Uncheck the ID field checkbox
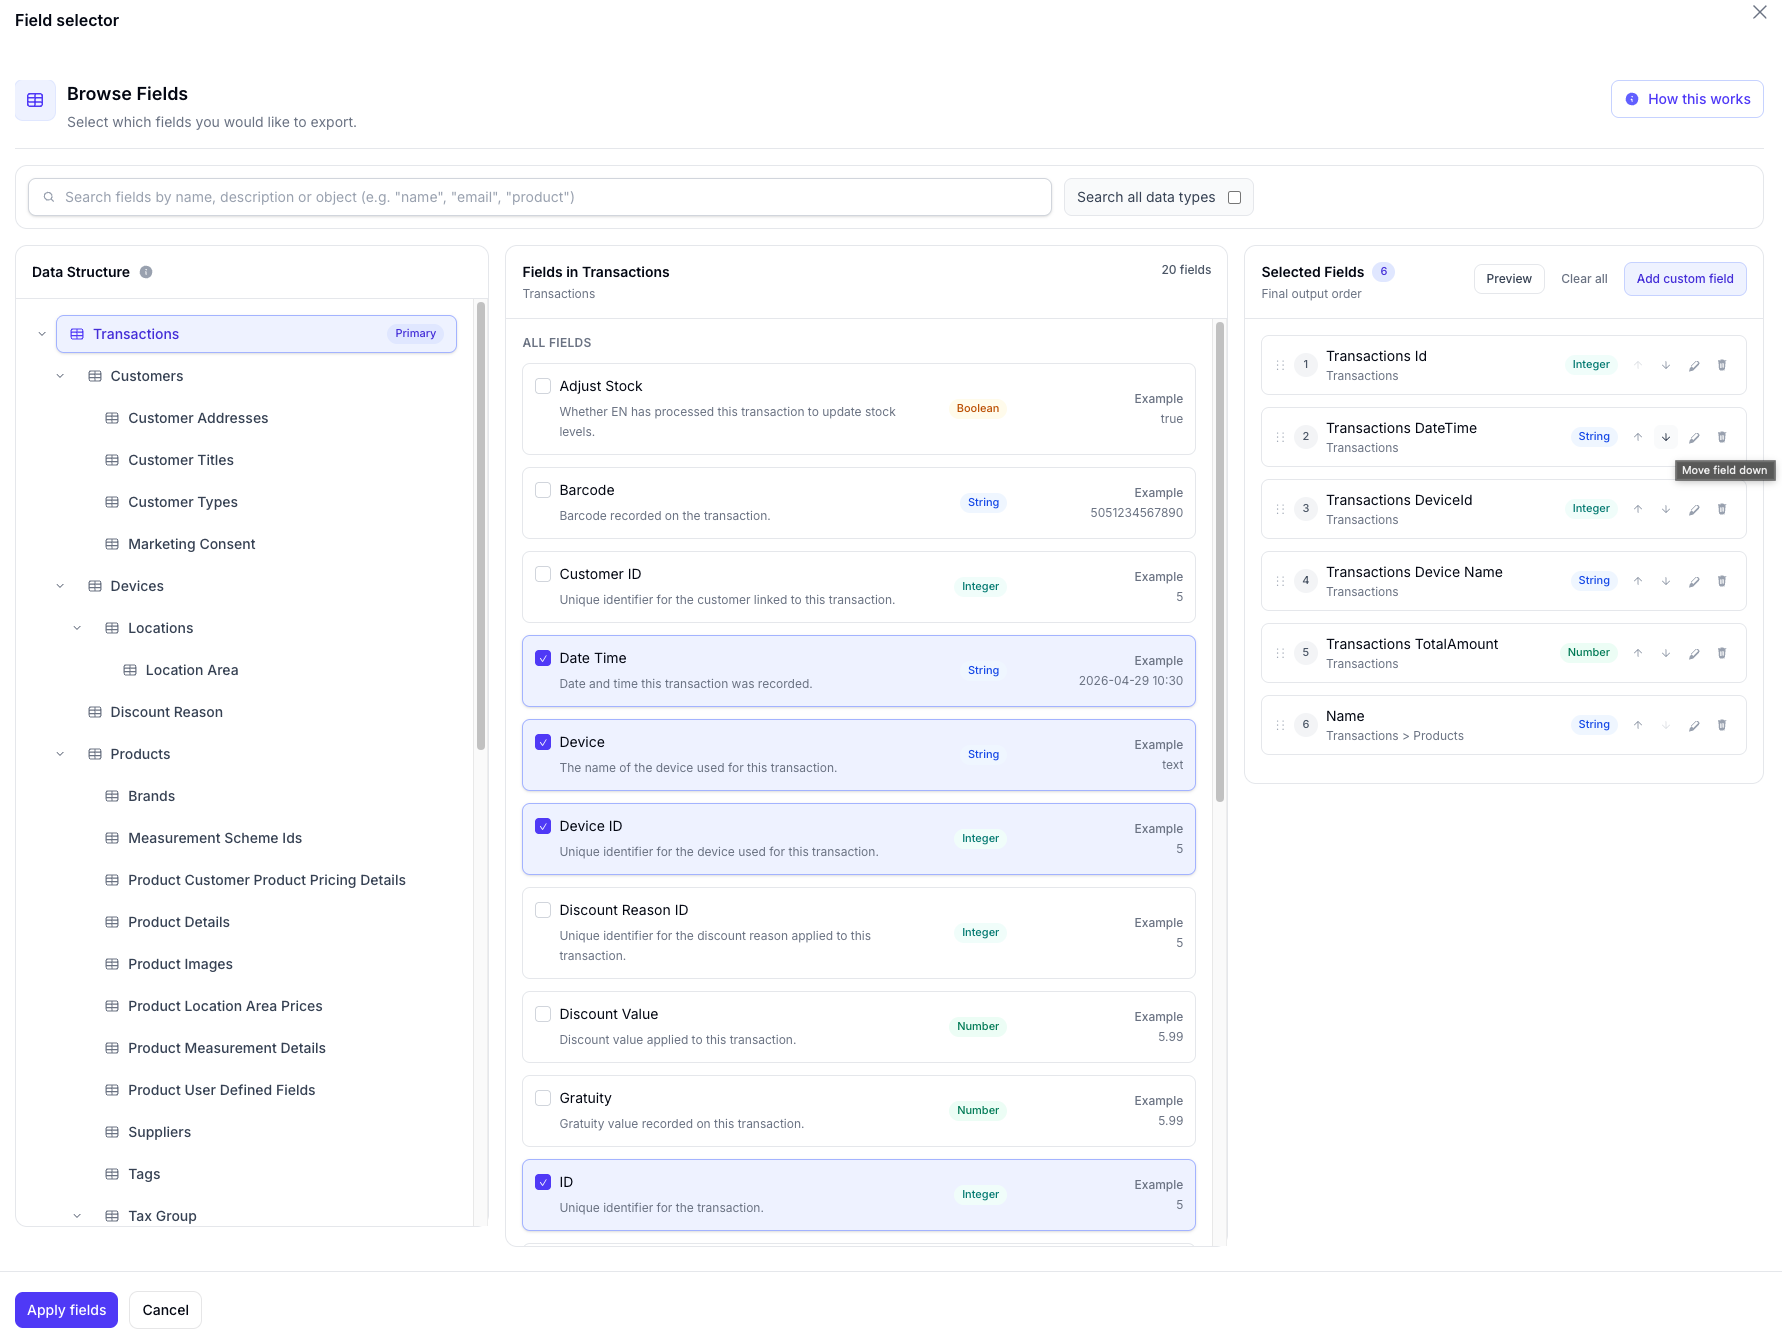The image size is (1782, 1336). tap(543, 1182)
